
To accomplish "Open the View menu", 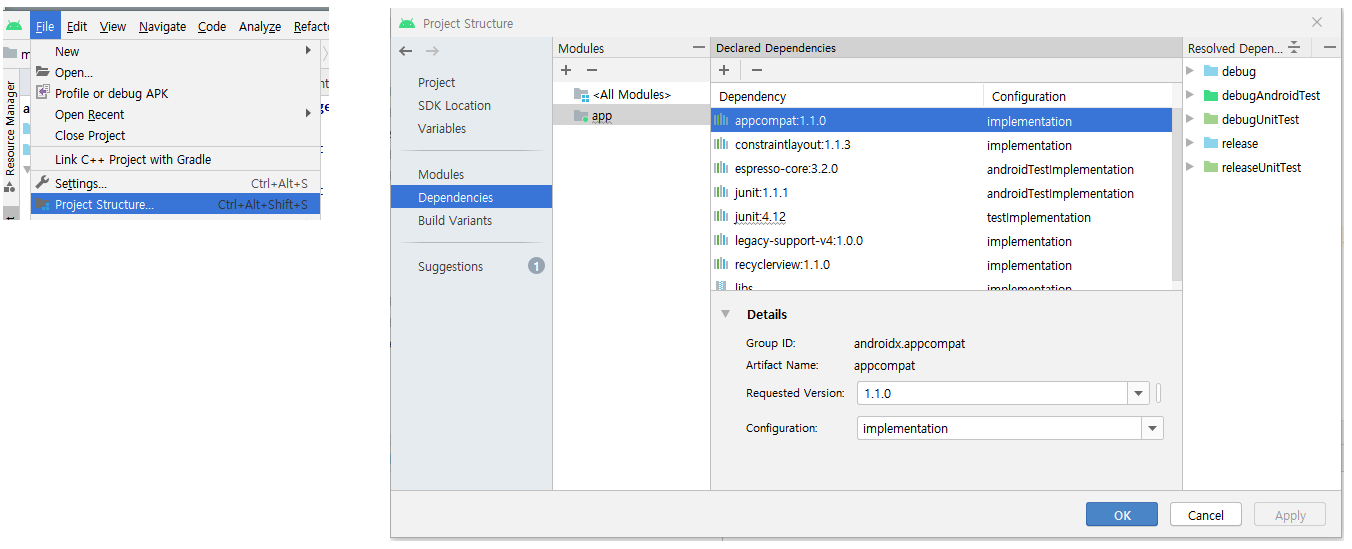I will pos(113,26).
